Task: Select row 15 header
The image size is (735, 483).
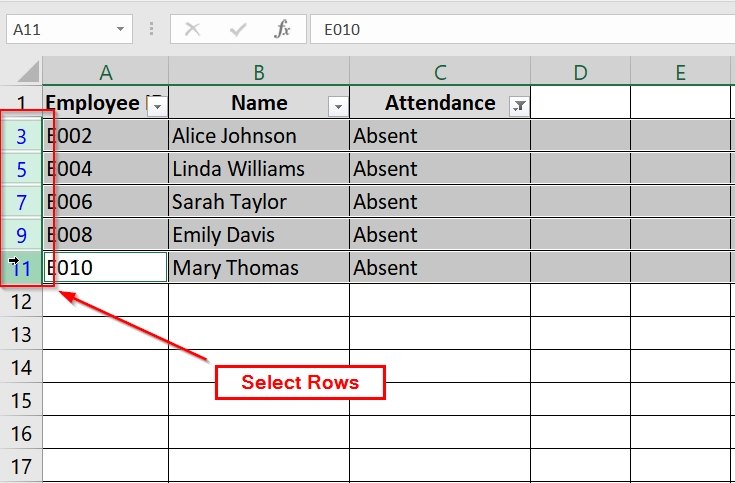Action: [x=21, y=400]
